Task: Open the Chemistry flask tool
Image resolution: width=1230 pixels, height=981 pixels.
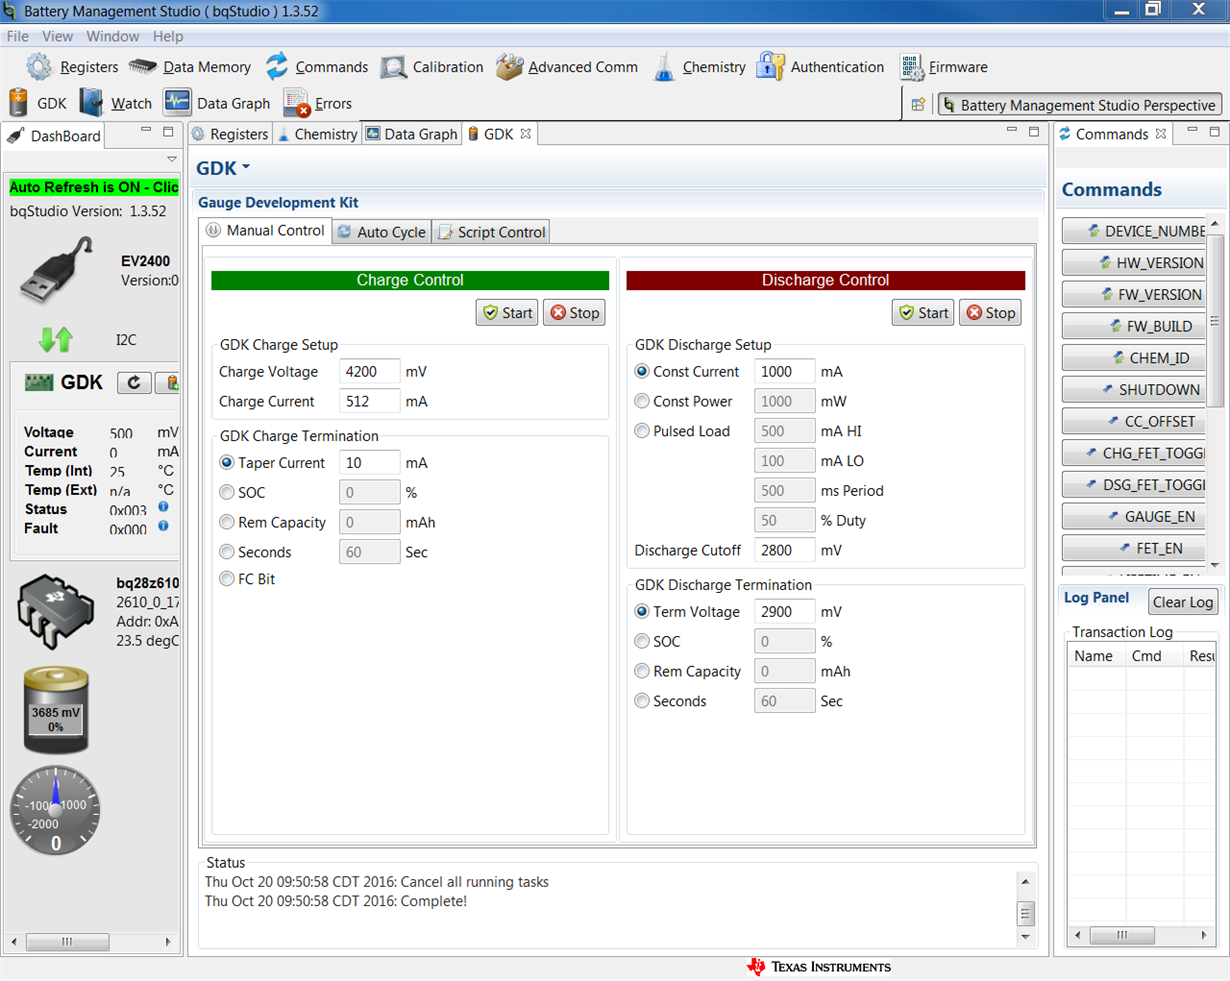Action: coord(664,67)
